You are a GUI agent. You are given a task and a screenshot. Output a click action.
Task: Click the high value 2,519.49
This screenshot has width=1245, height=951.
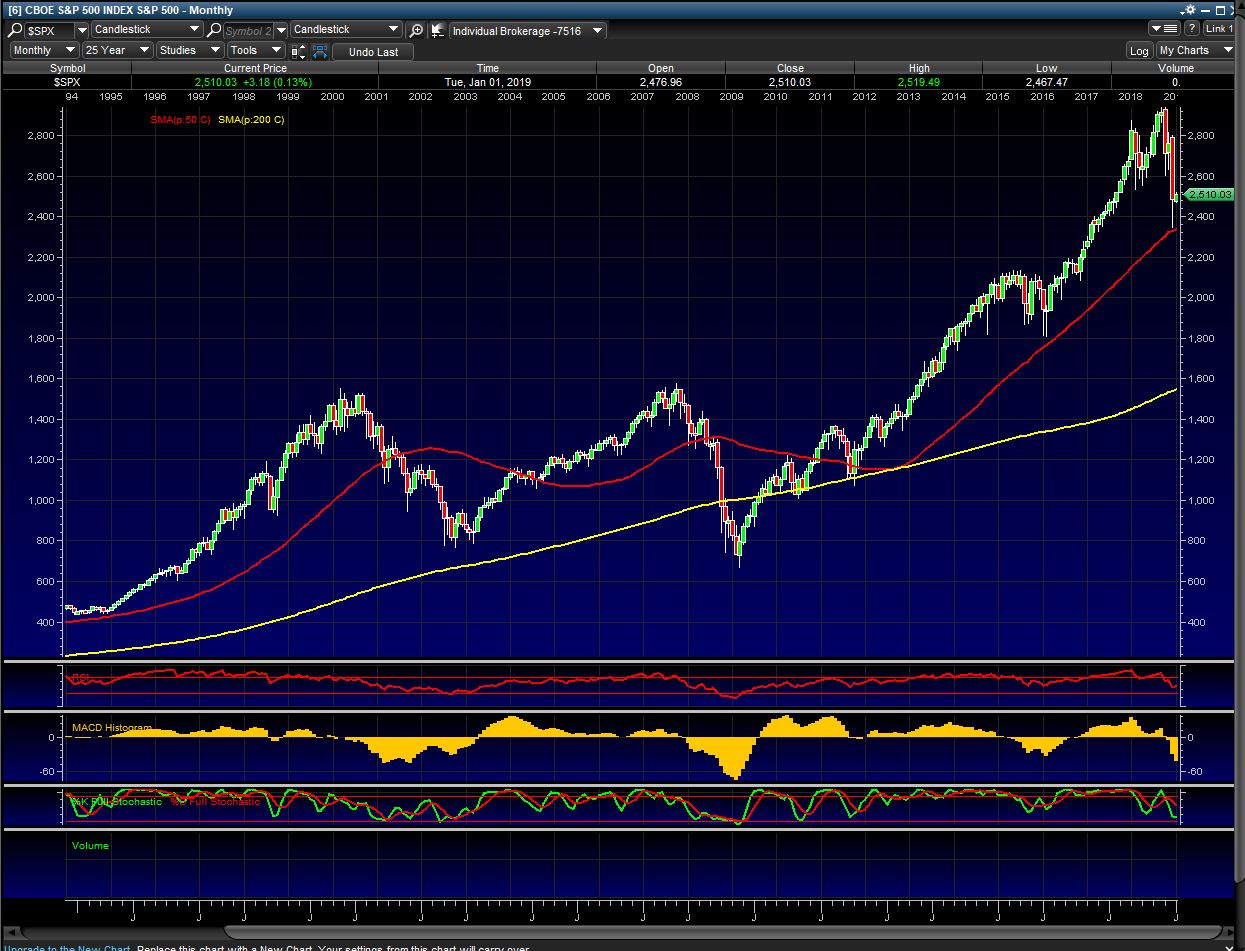click(x=919, y=82)
